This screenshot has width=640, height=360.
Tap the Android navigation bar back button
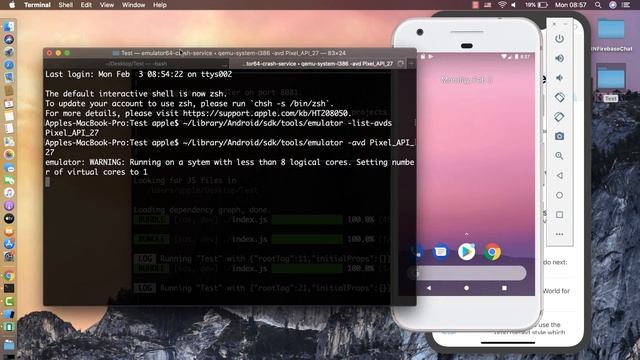[x=429, y=288]
